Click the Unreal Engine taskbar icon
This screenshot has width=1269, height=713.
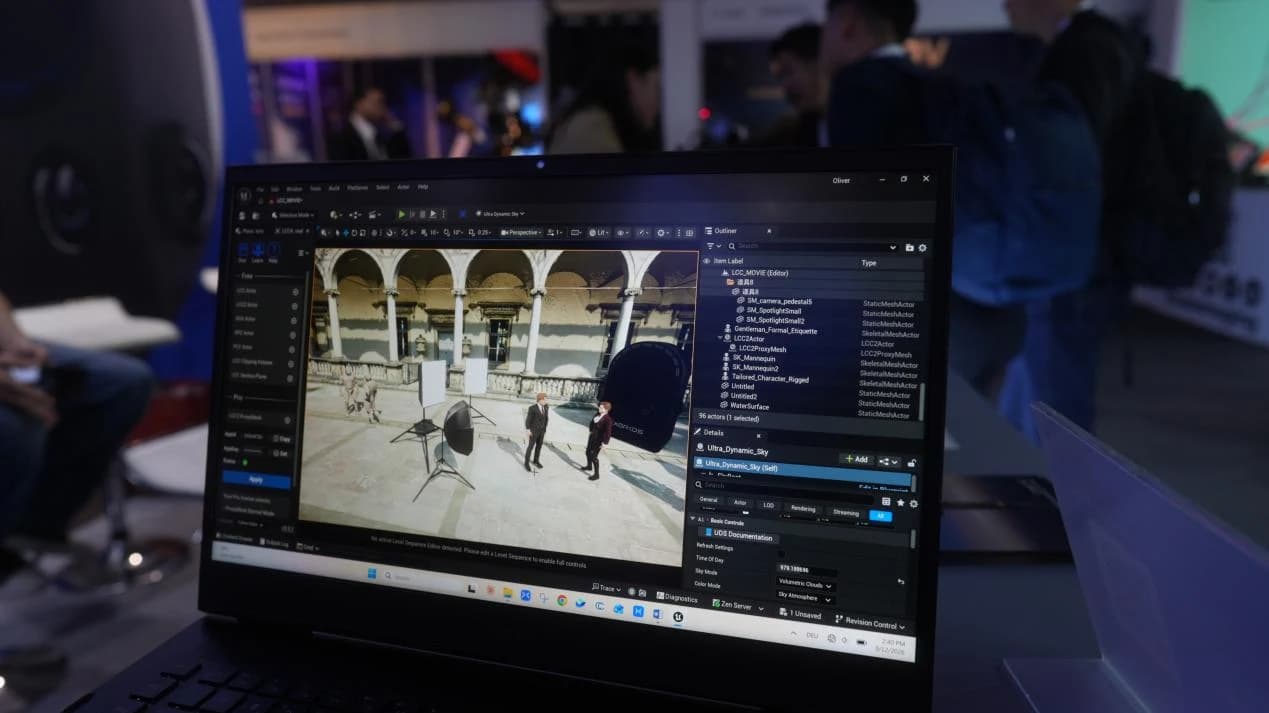pos(678,617)
